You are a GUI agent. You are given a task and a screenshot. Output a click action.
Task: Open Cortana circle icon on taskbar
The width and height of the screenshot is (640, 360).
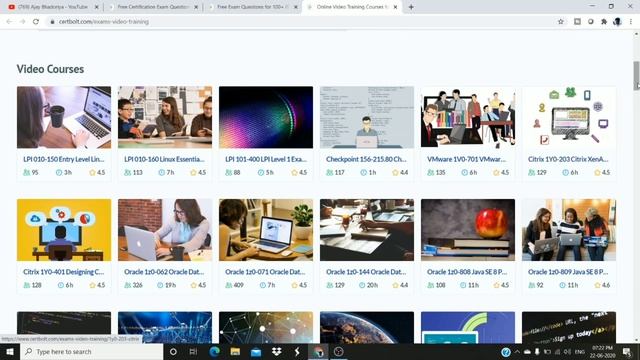click(x=173, y=351)
